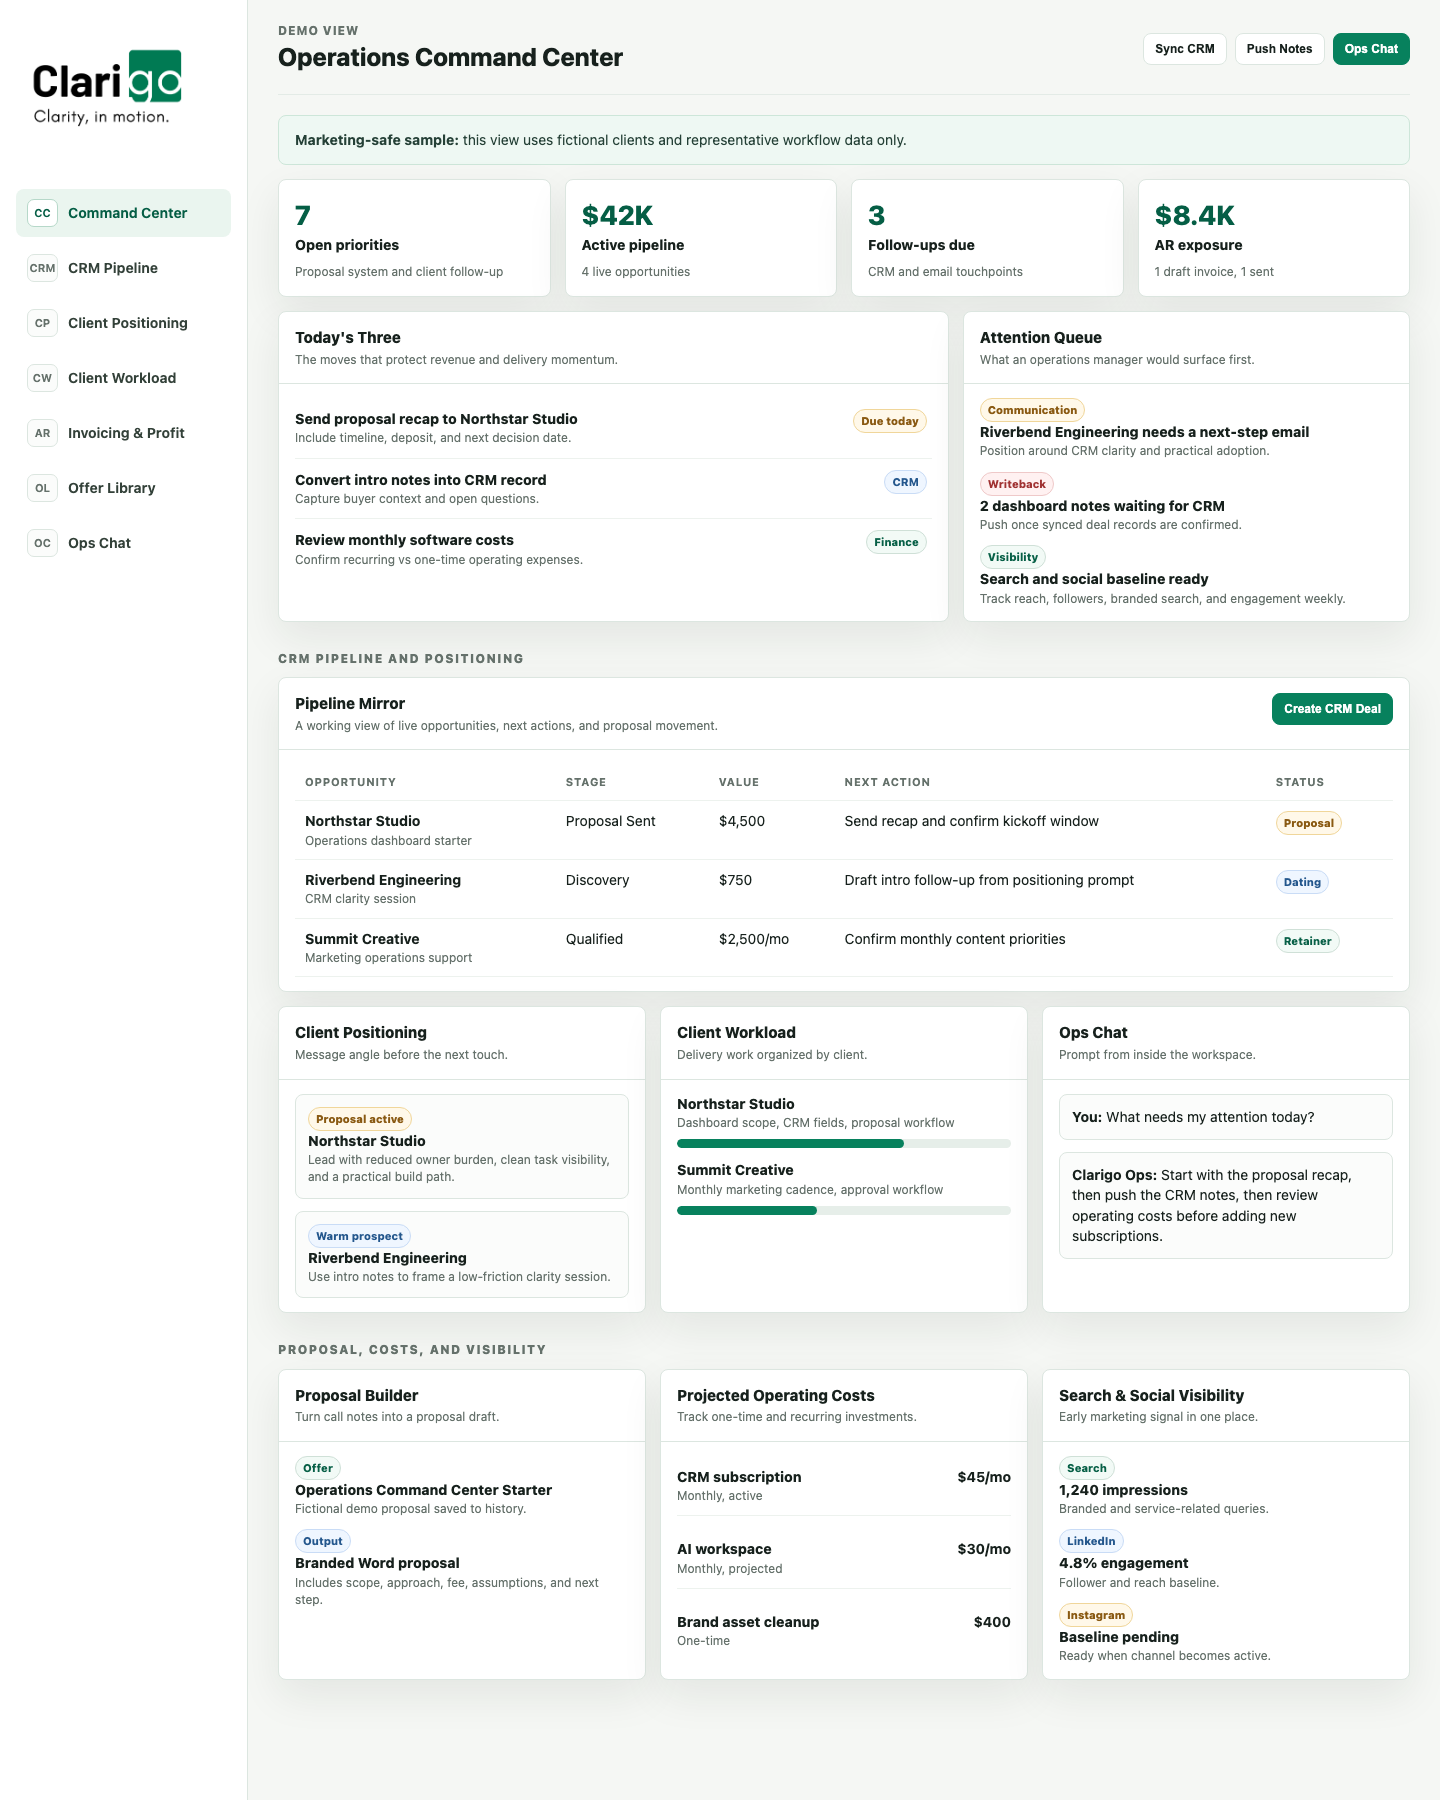Open the 3 Follow-ups due card
This screenshot has height=1800, width=1440.
987,238
